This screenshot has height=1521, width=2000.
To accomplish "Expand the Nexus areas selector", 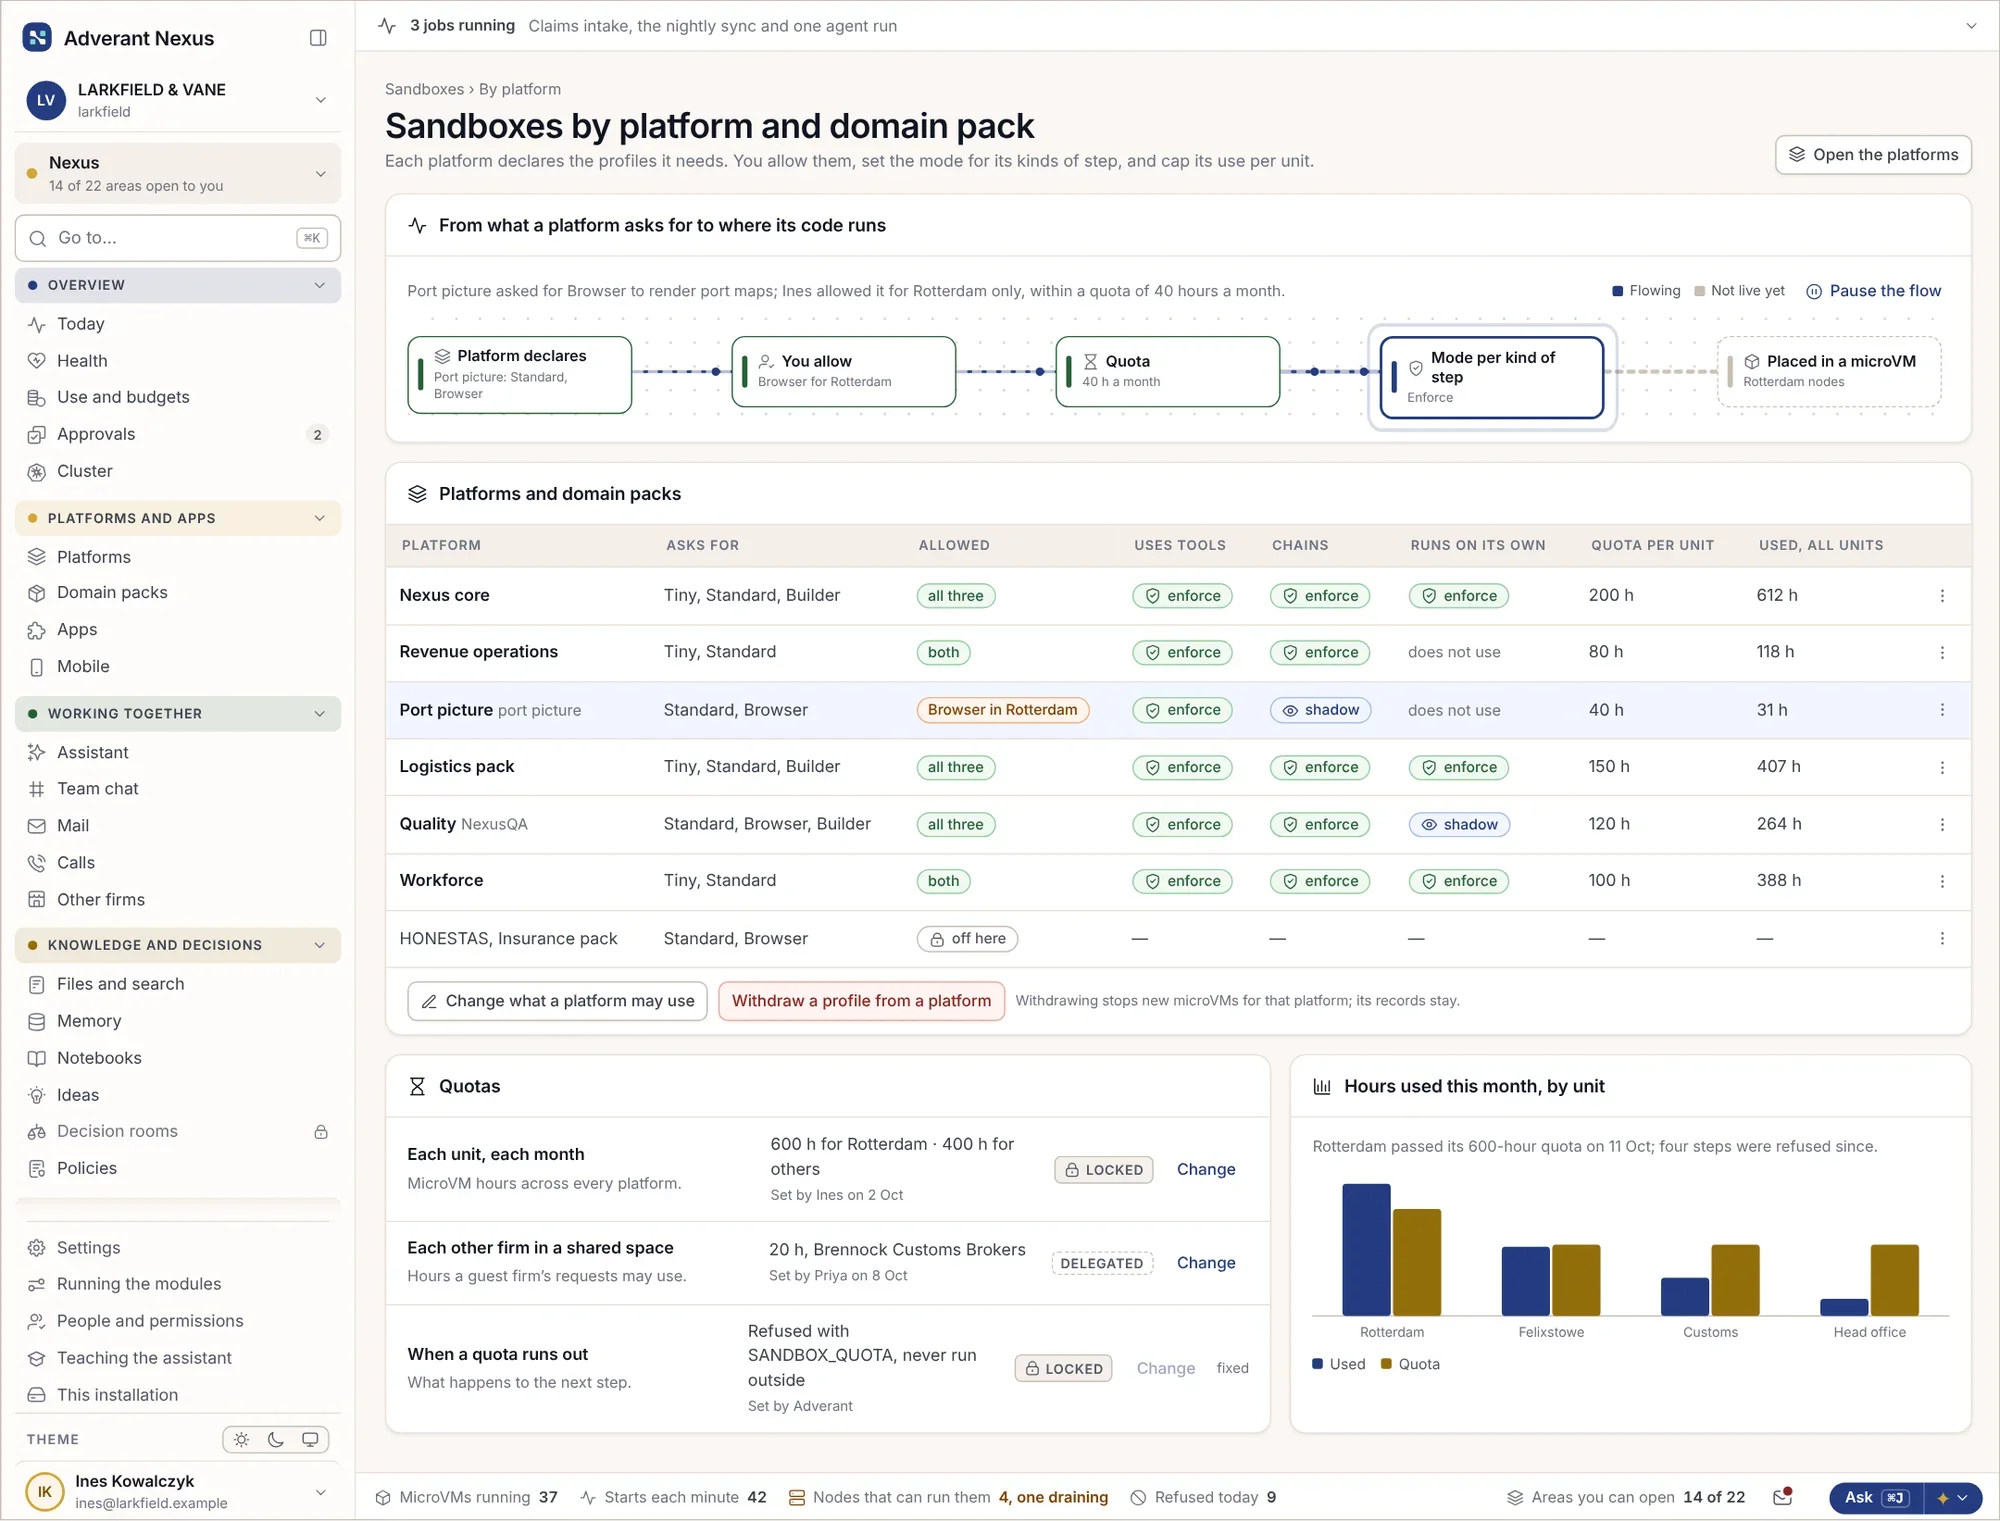I will coord(178,173).
